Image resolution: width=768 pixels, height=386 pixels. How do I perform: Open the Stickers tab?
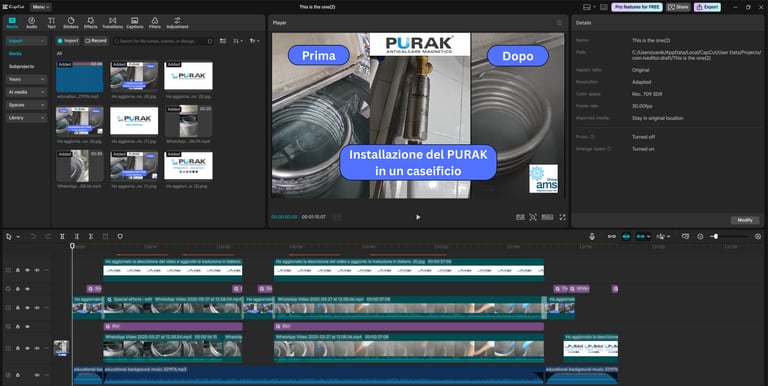click(71, 23)
